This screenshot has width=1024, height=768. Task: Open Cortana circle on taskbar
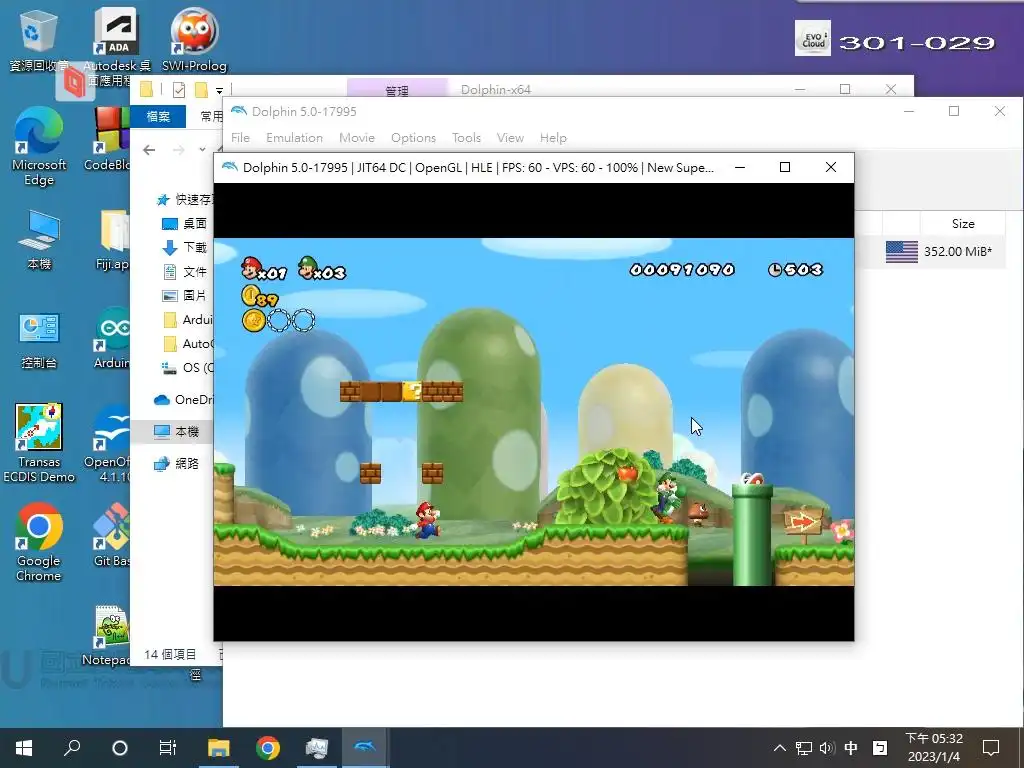[120, 747]
